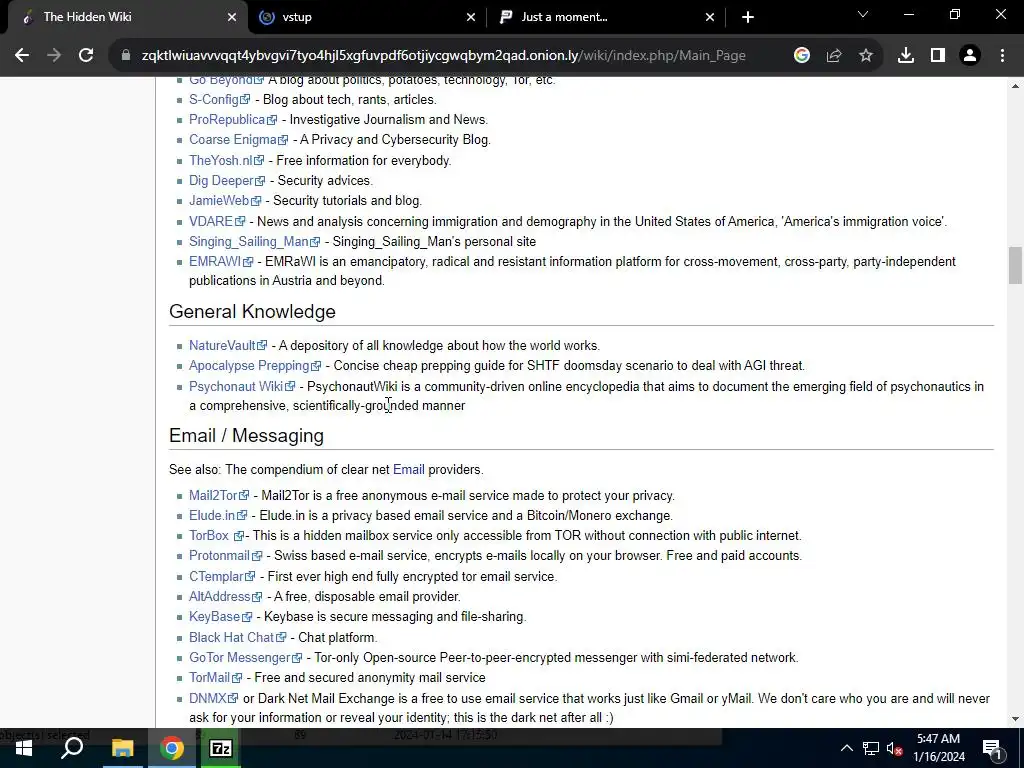Click the scrollbar up arrow

pos(1014,86)
